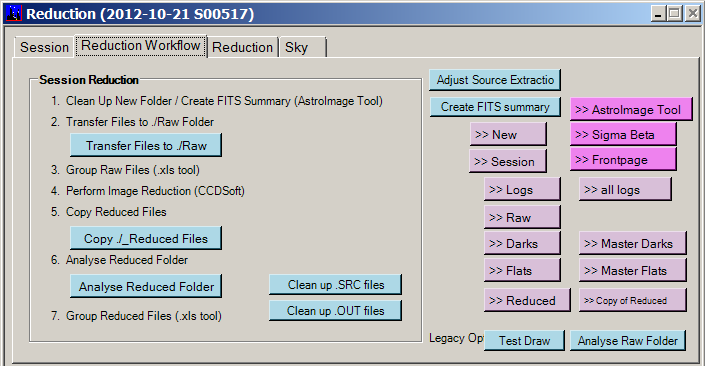This screenshot has width=705, height=366.
Task: Click the Test Draw button
Action: point(524,340)
